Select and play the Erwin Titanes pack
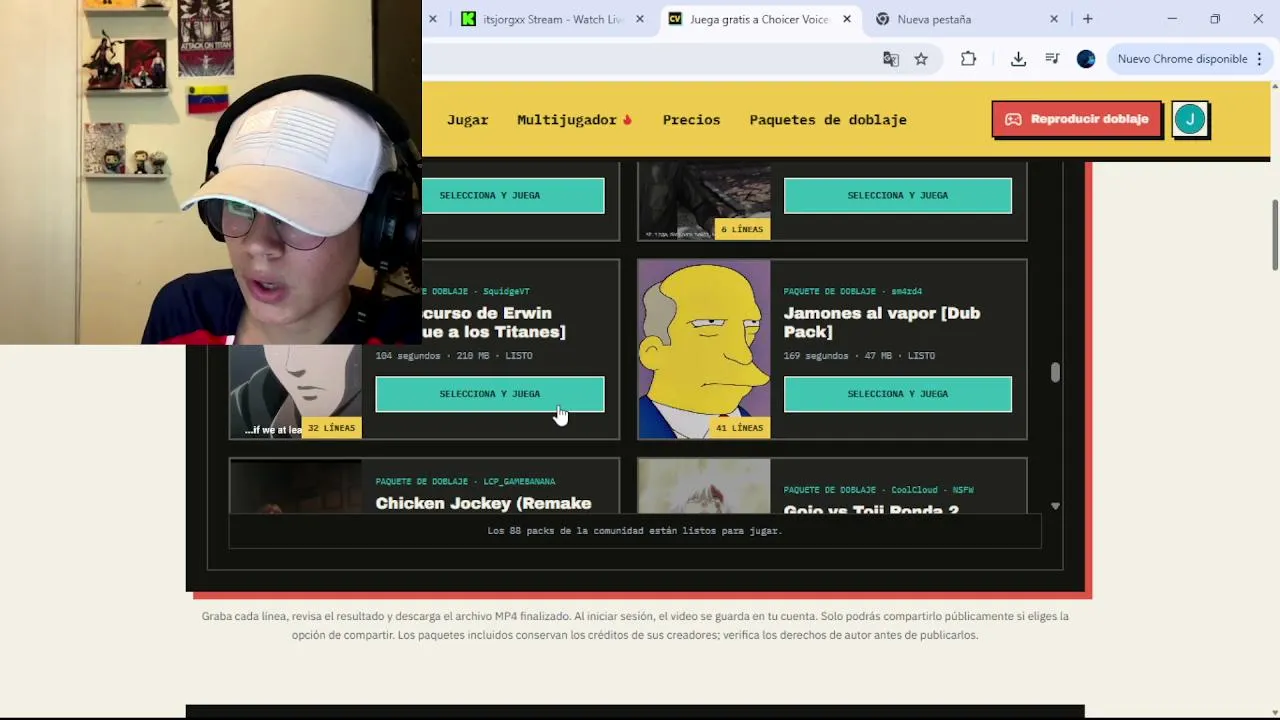 click(x=490, y=394)
